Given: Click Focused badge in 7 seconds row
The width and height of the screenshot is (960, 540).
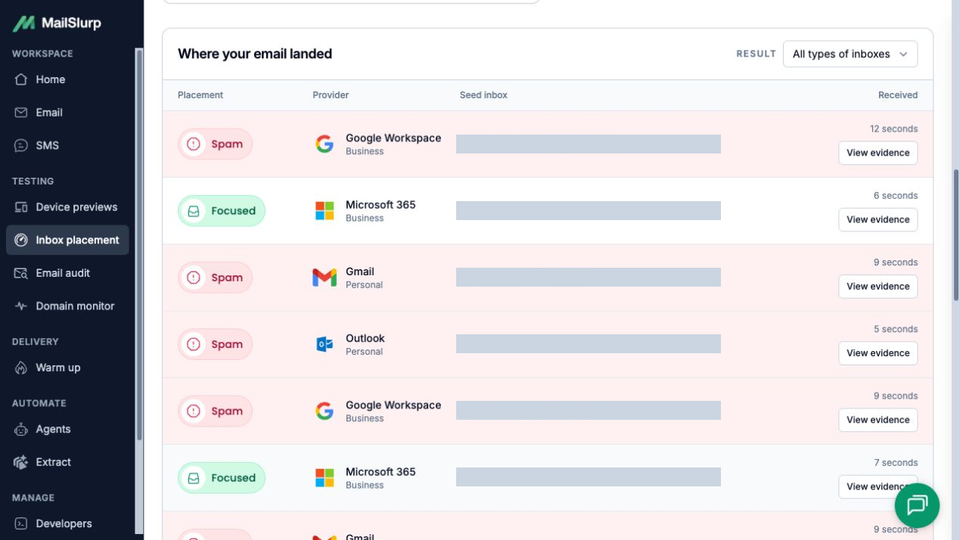Looking at the screenshot, I should [222, 478].
